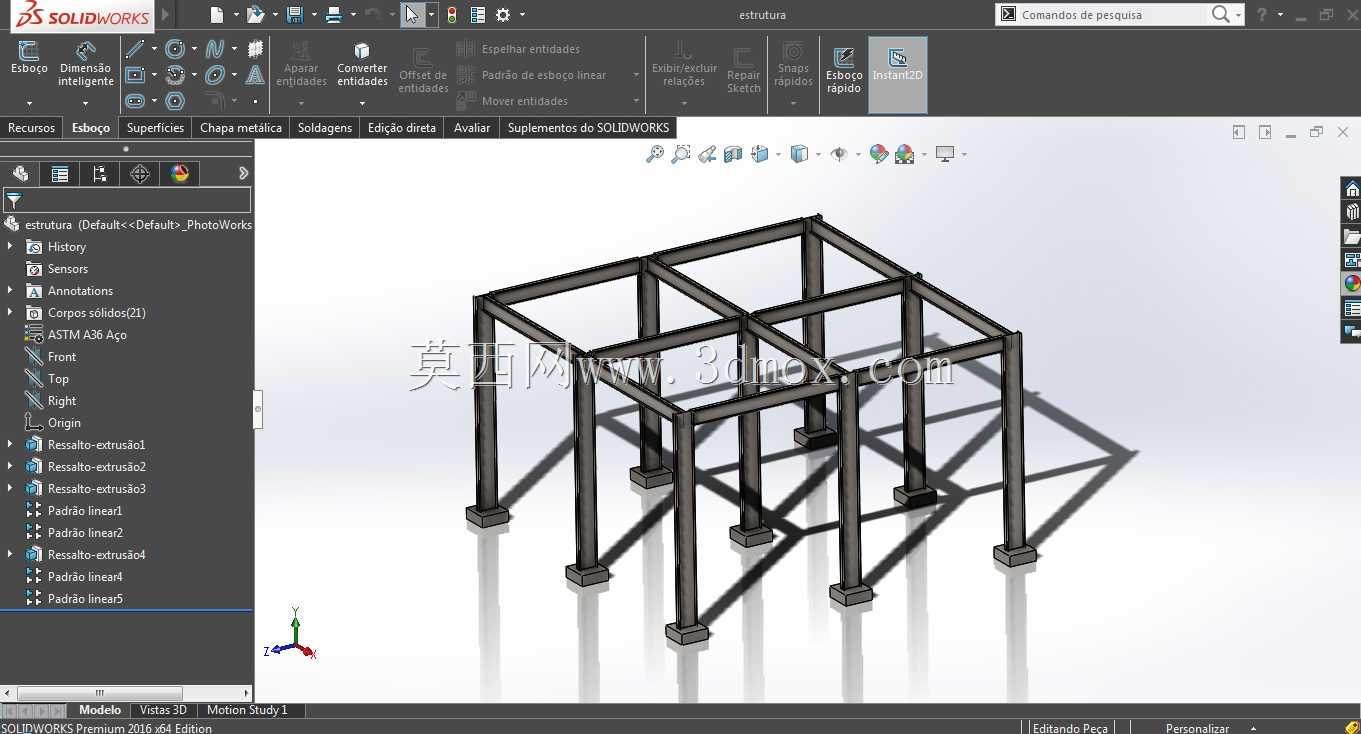Screen dimensions: 1361x734
Task: Select the Top plane in the tree
Action: coord(58,379)
